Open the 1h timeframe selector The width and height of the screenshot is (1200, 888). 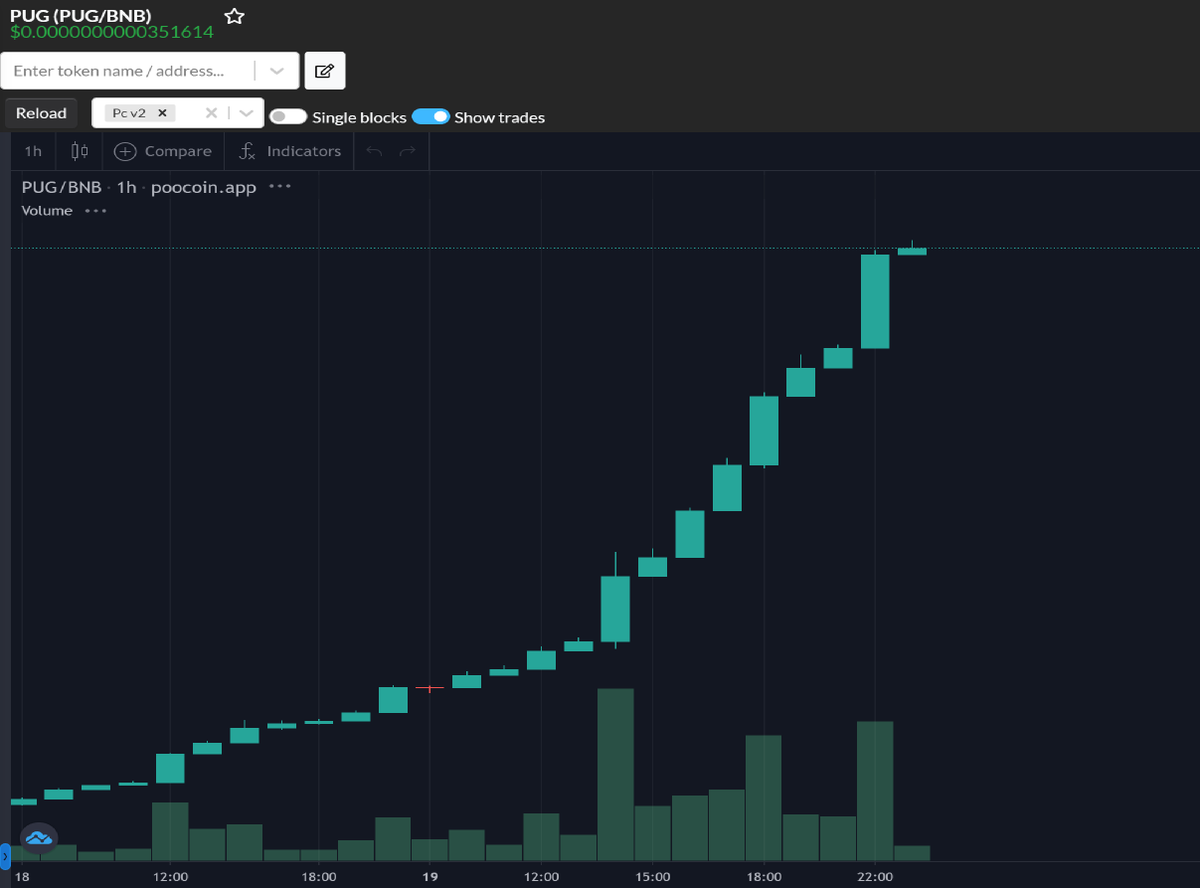click(x=33, y=151)
